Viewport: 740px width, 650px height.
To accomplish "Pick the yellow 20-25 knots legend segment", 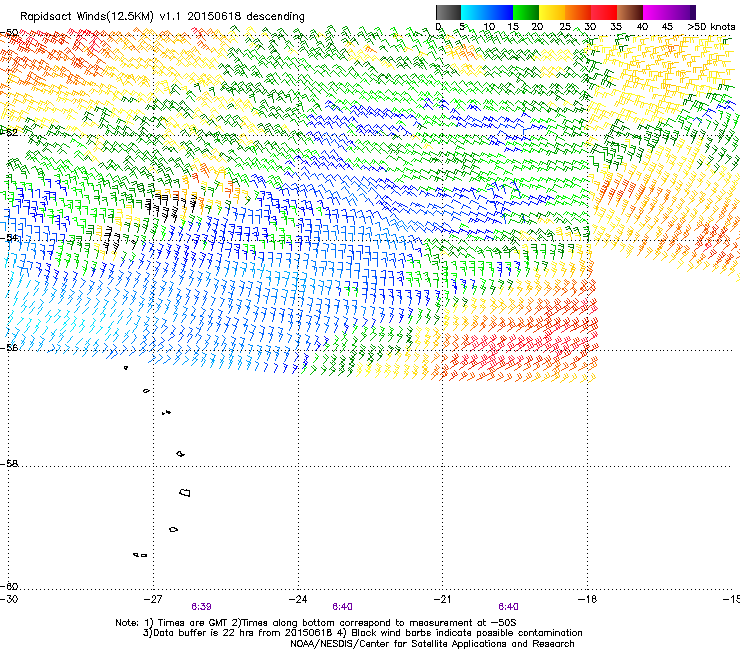I will pyautogui.click(x=552, y=12).
